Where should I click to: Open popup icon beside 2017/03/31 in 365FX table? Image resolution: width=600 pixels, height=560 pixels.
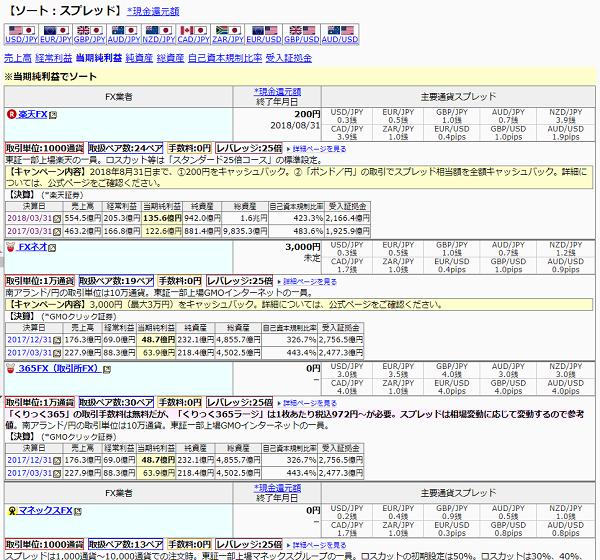click(57, 474)
